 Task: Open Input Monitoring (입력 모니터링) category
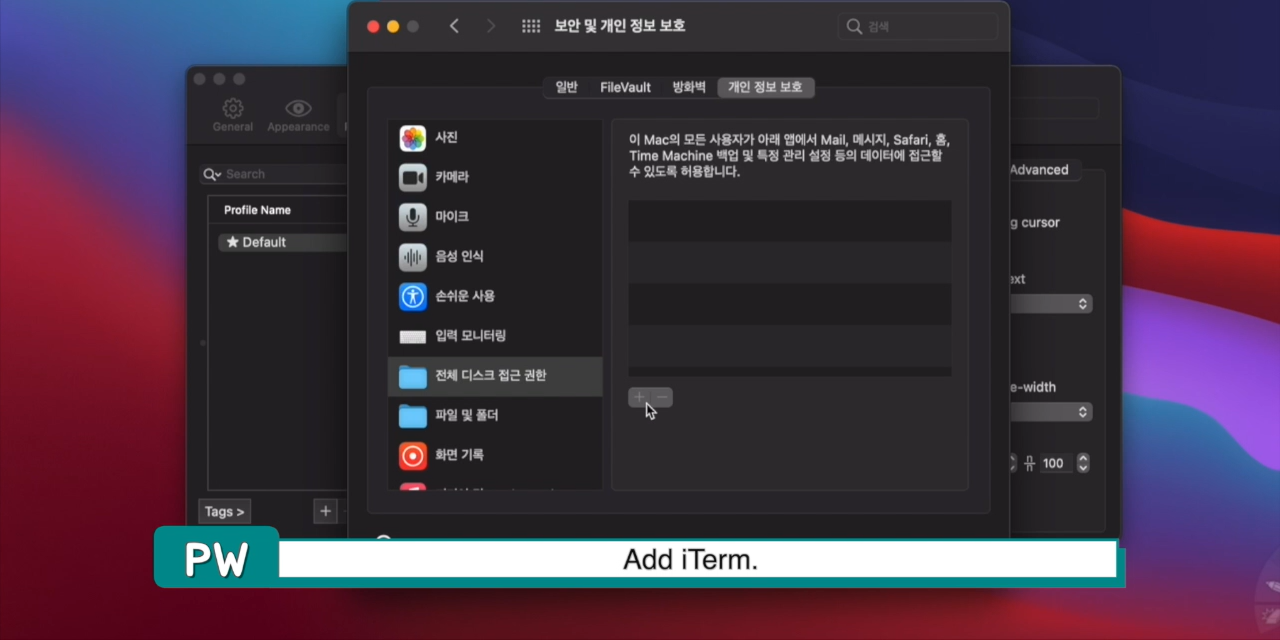click(x=495, y=336)
